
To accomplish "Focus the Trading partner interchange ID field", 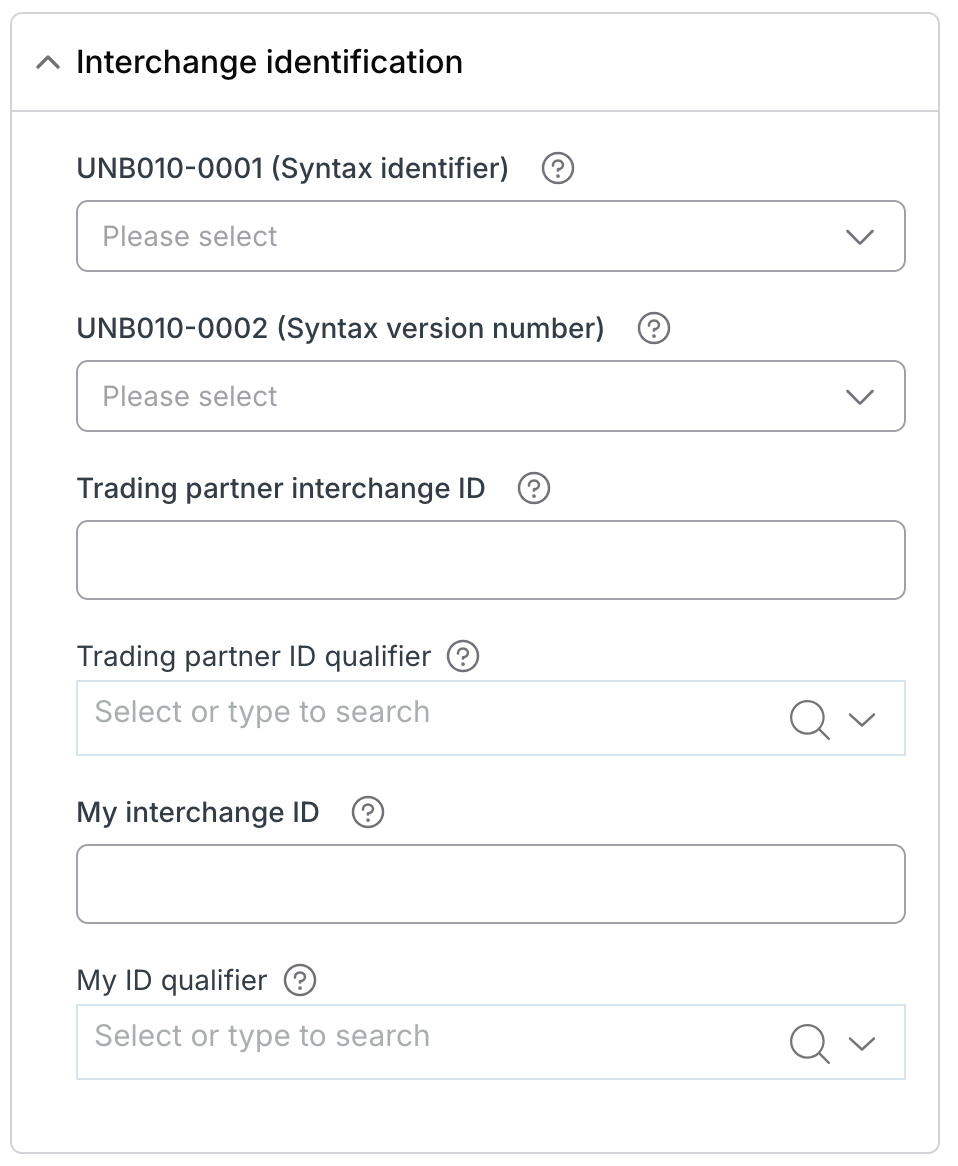I will pos(491,560).
